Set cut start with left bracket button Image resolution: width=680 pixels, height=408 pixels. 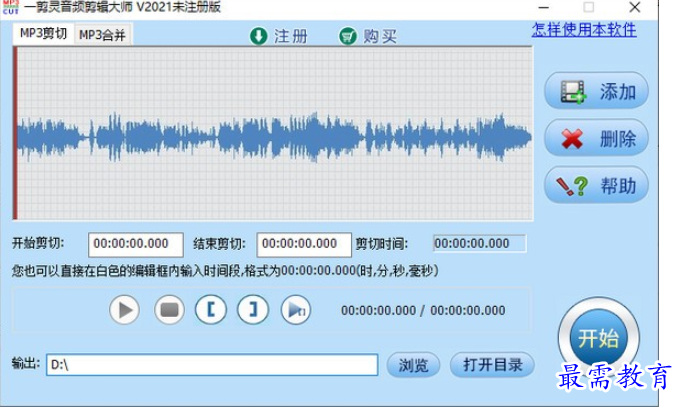(211, 310)
